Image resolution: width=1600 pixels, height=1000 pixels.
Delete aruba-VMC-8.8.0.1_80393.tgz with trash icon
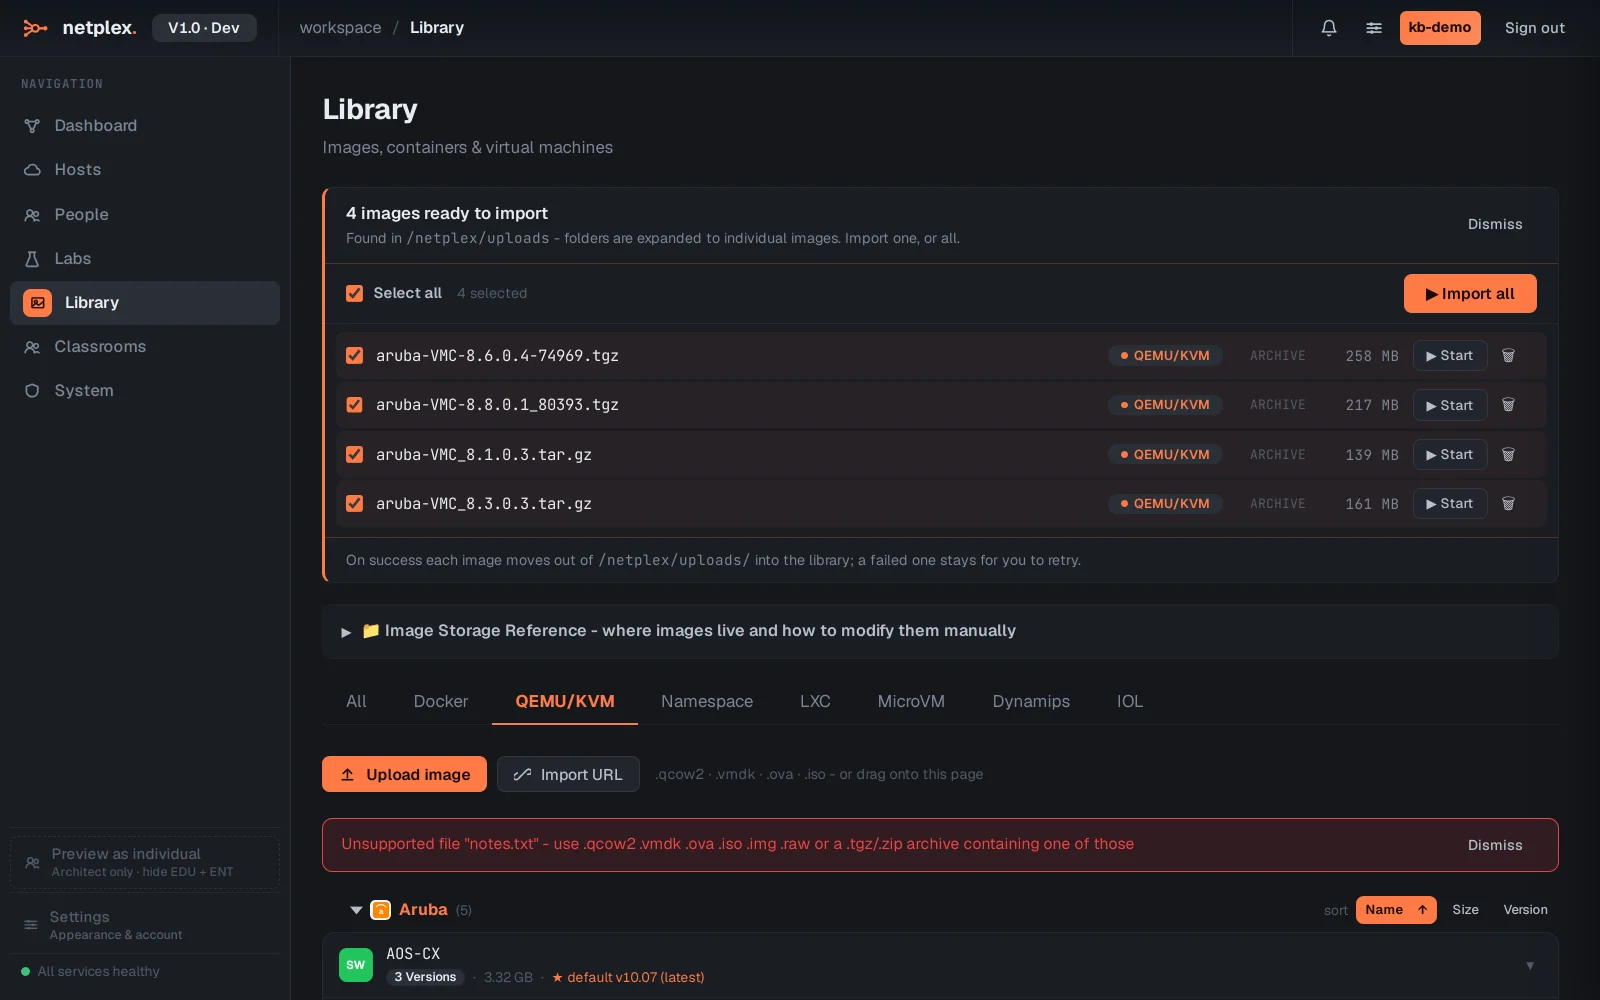pyautogui.click(x=1508, y=405)
